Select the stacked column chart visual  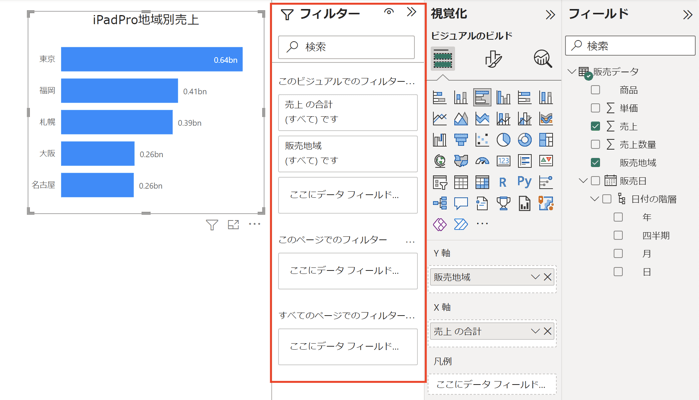(461, 97)
